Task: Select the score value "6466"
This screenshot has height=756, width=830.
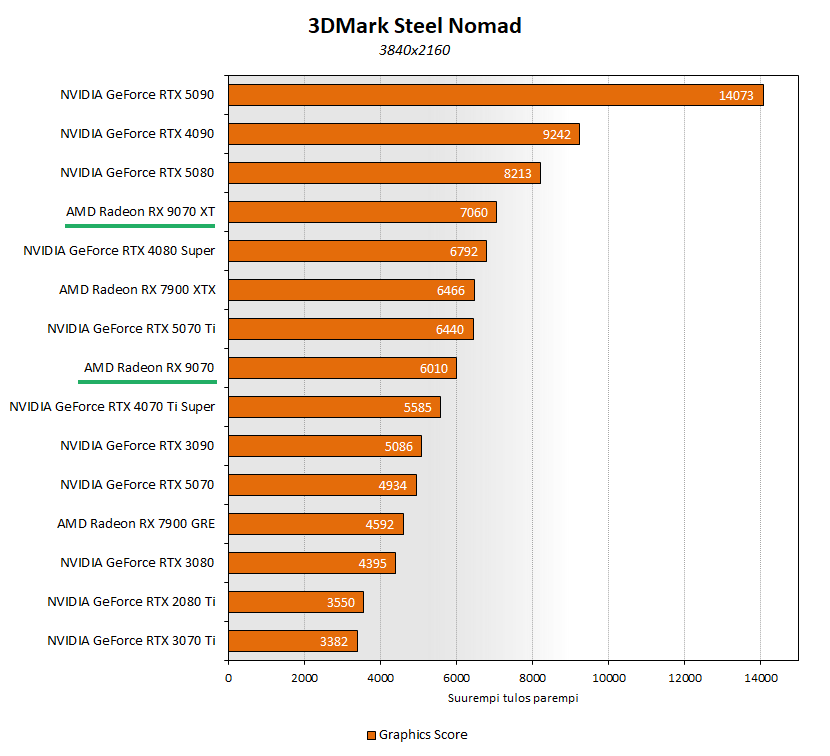Action: click(450, 291)
